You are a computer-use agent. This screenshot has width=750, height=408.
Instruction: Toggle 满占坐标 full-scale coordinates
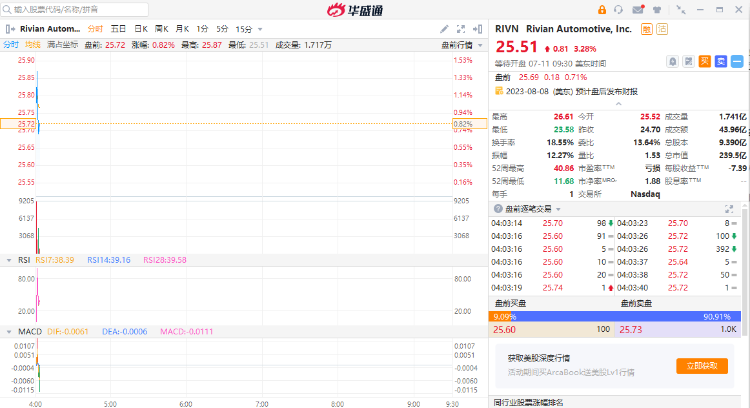[x=62, y=45]
